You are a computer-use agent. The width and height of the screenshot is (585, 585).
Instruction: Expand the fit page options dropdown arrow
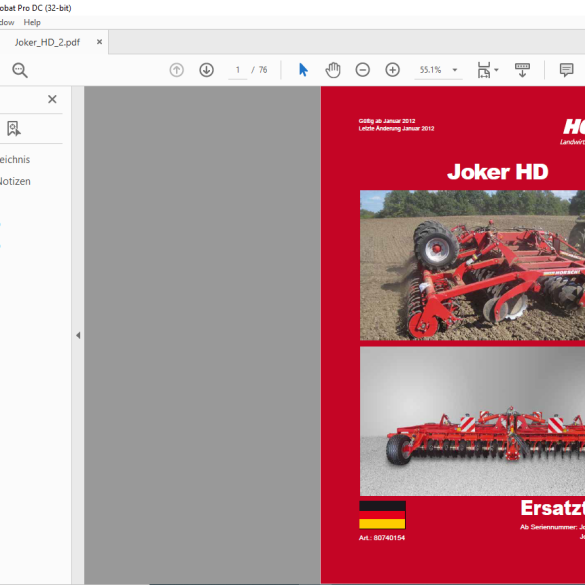click(496, 70)
